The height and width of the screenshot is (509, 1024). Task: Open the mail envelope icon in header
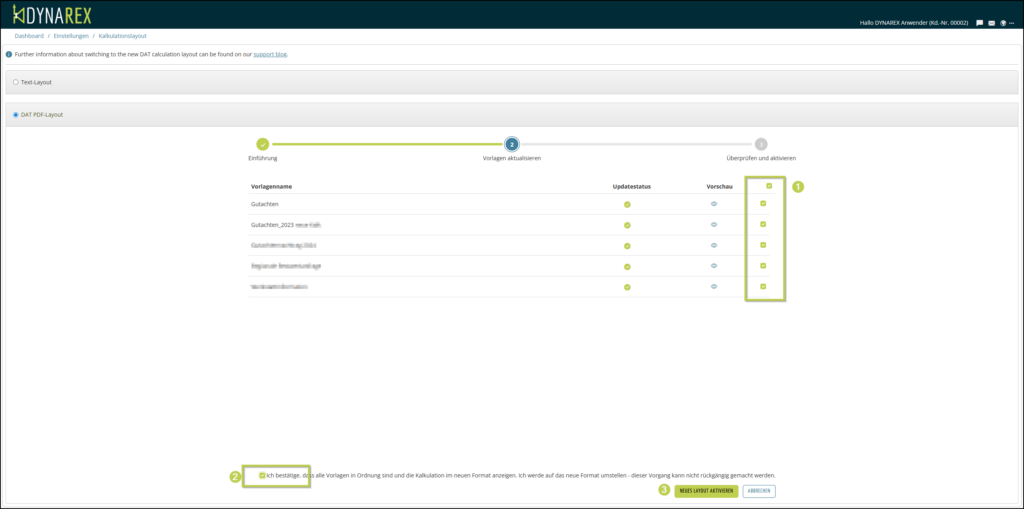[991, 22]
